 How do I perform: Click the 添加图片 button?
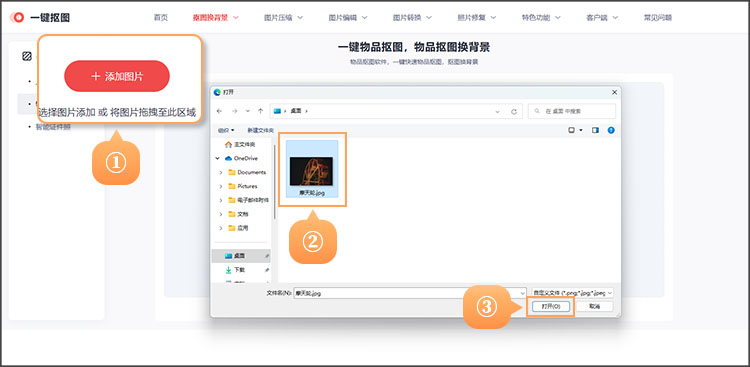tap(117, 76)
